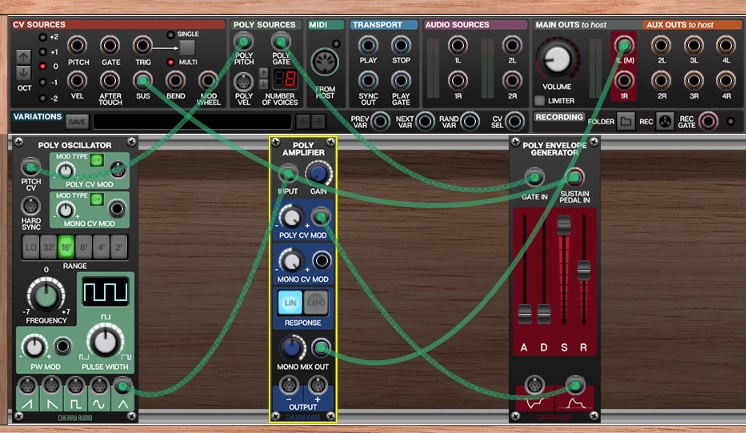
Task: Click the GATE jack in CV Sources
Action: click(x=110, y=46)
